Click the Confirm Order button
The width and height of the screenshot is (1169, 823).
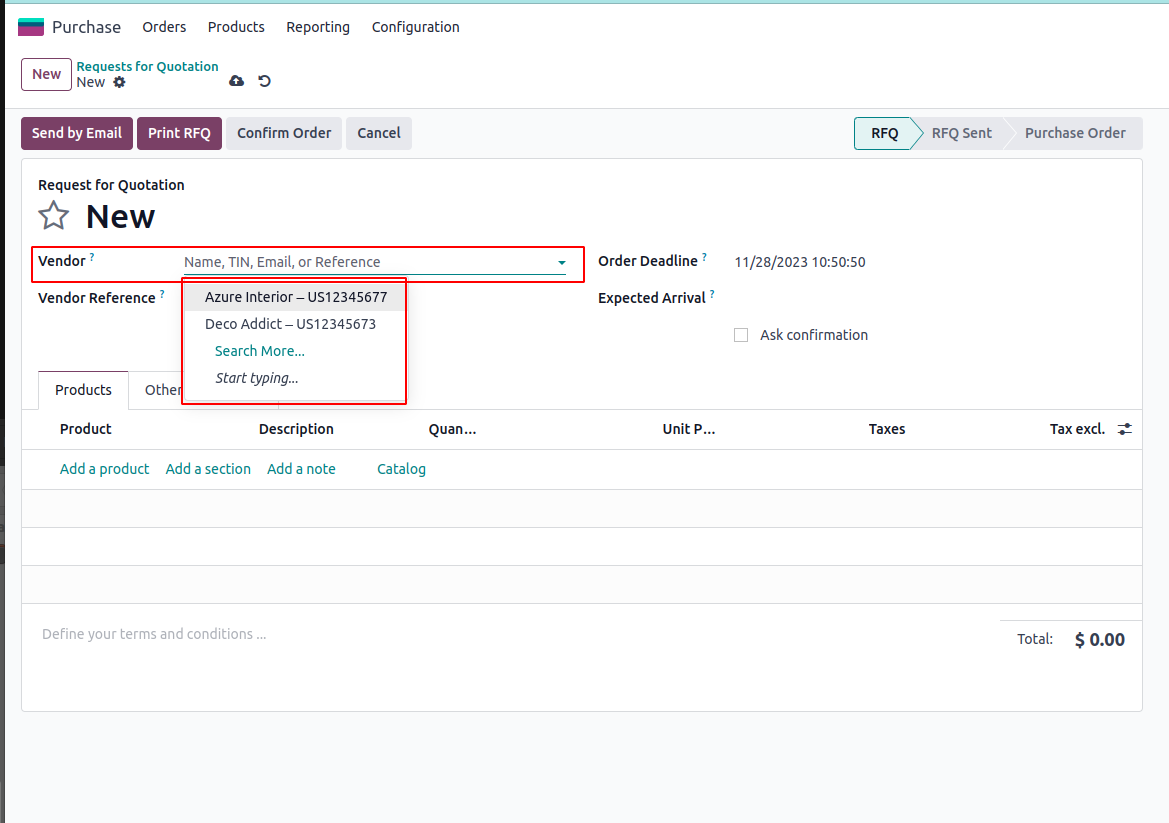point(284,133)
